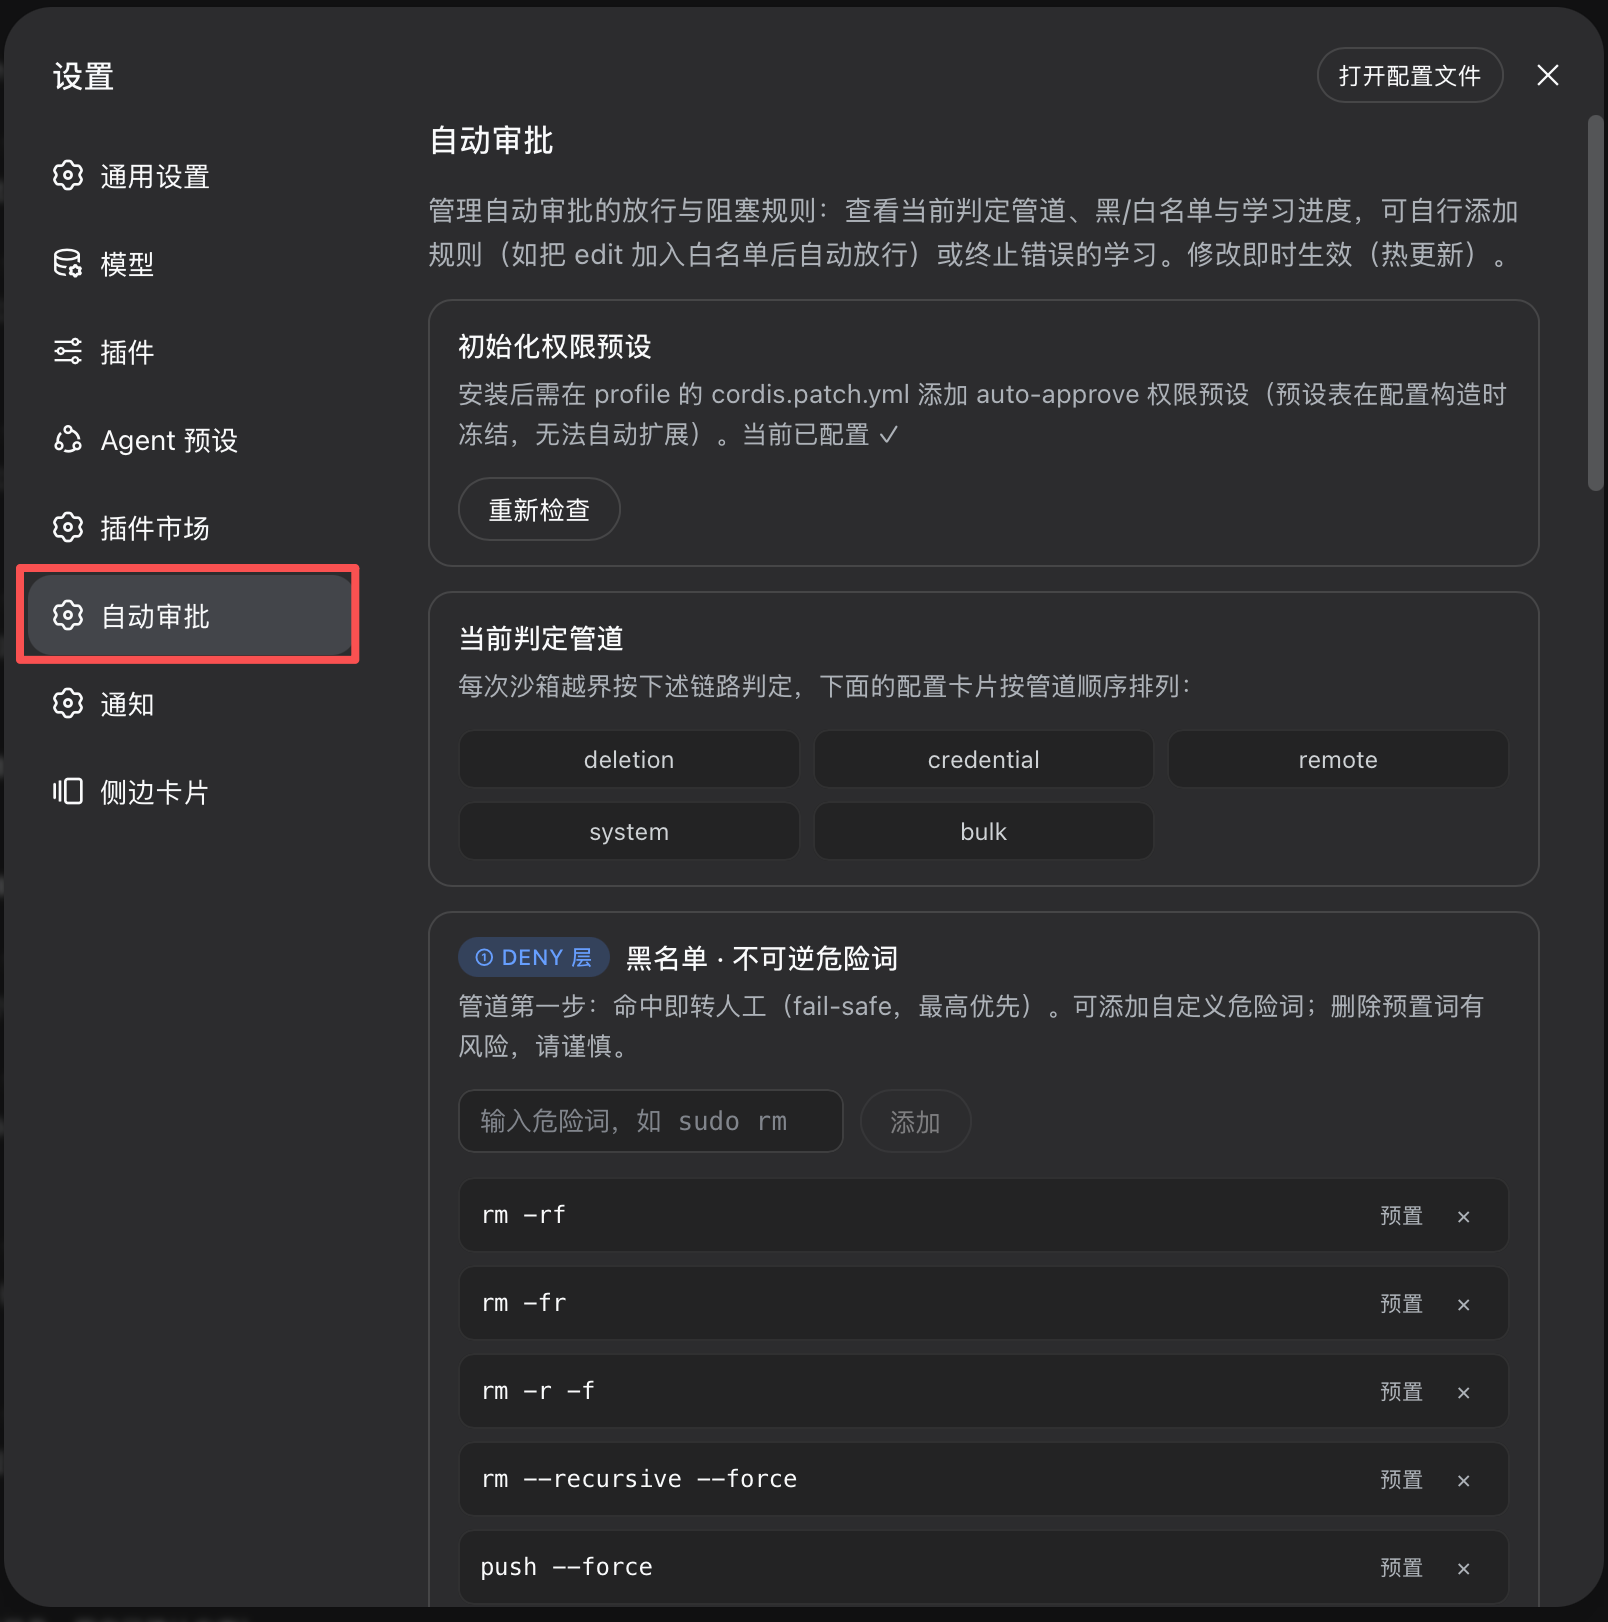Click the icon beside Agent 预设
The image size is (1608, 1622).
pyautogui.click(x=68, y=440)
